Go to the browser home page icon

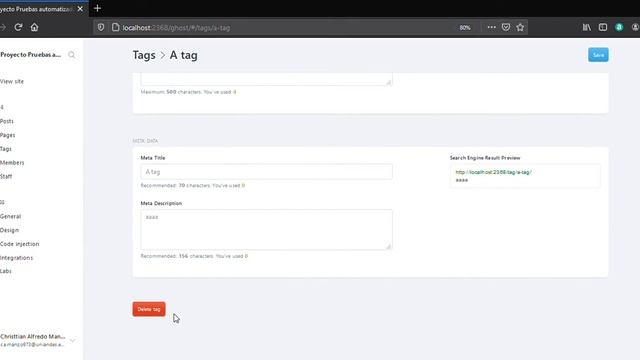pyautogui.click(x=34, y=27)
